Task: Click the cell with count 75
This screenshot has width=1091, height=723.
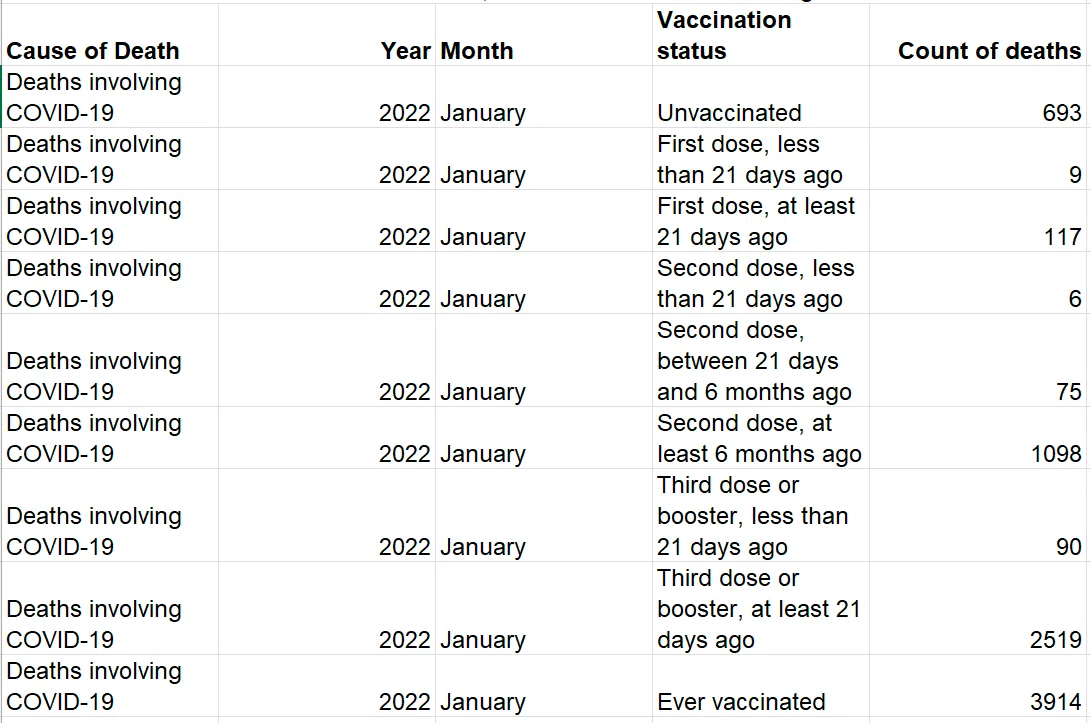Action: (978, 360)
